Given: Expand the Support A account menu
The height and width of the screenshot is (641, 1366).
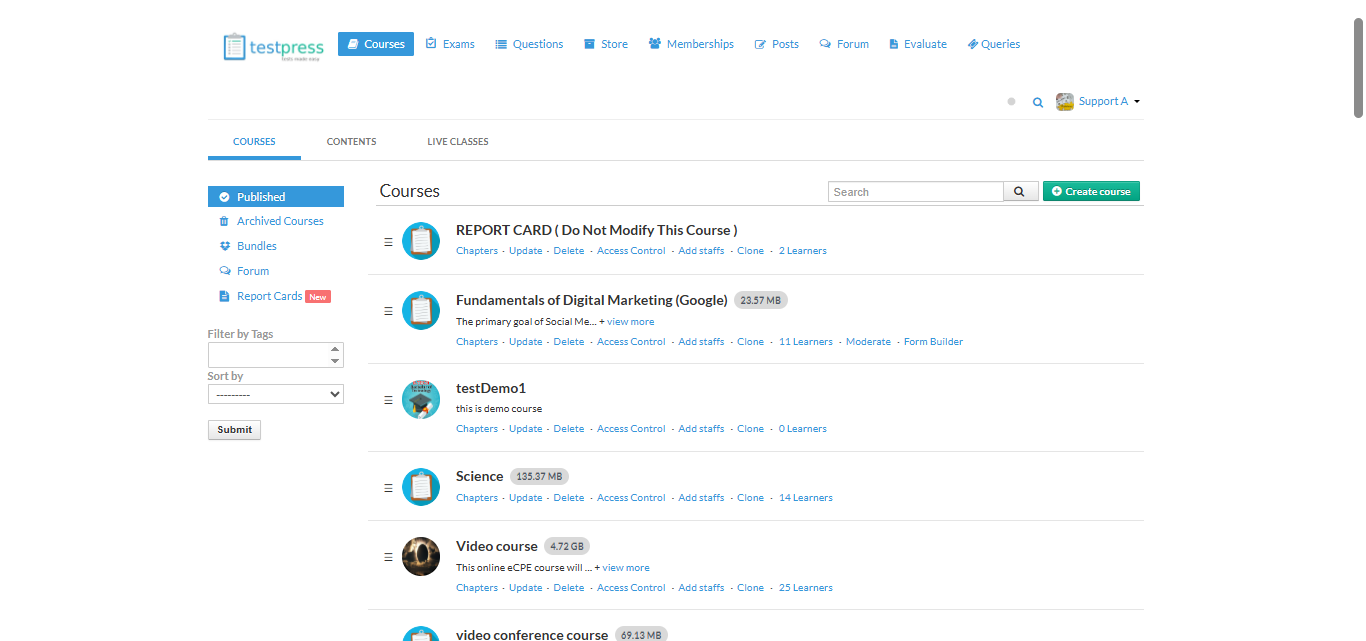Looking at the screenshot, I should click(1137, 101).
